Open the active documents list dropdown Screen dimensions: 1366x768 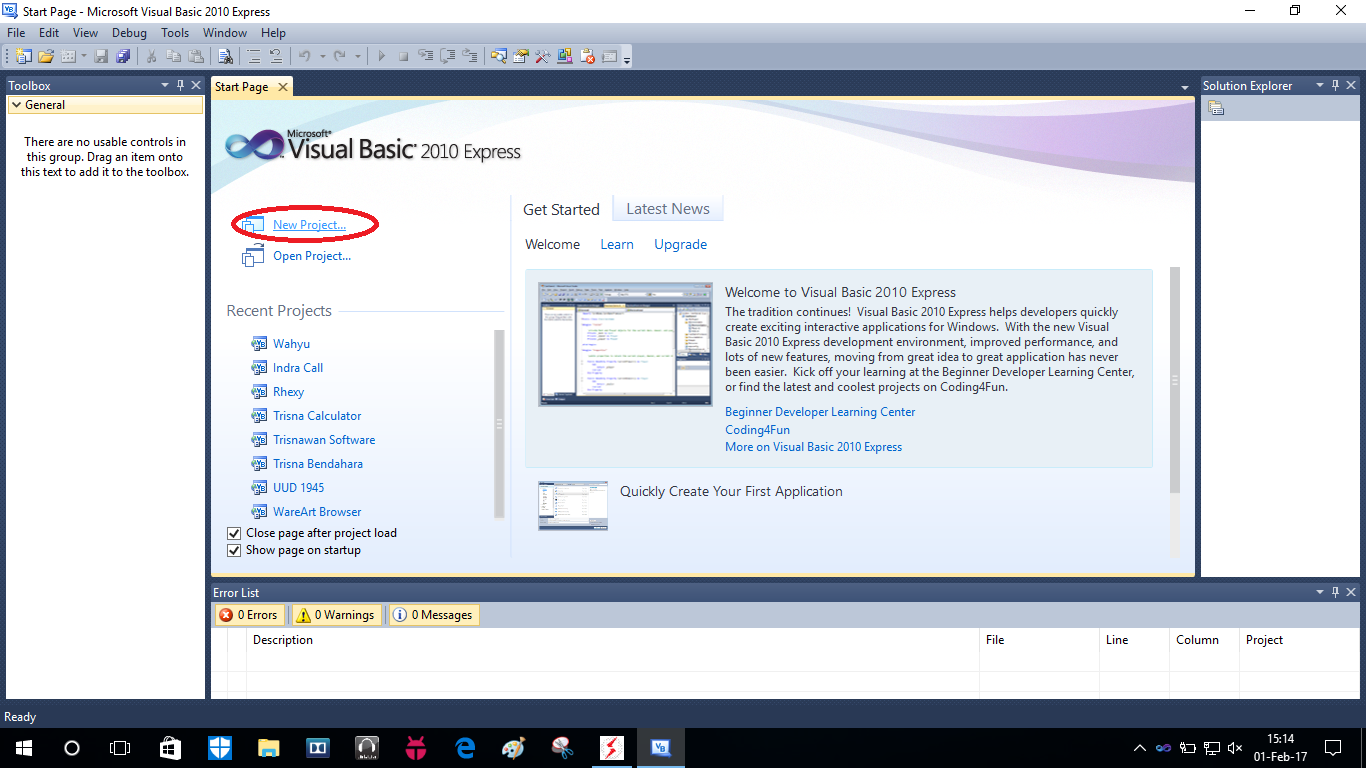tap(1185, 88)
